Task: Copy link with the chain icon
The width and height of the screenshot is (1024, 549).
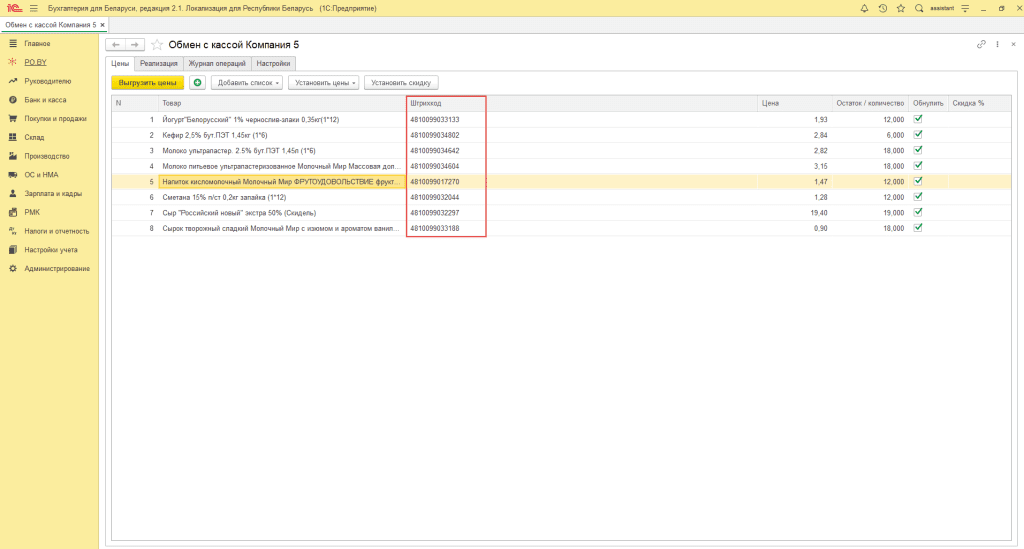Action: [x=981, y=44]
